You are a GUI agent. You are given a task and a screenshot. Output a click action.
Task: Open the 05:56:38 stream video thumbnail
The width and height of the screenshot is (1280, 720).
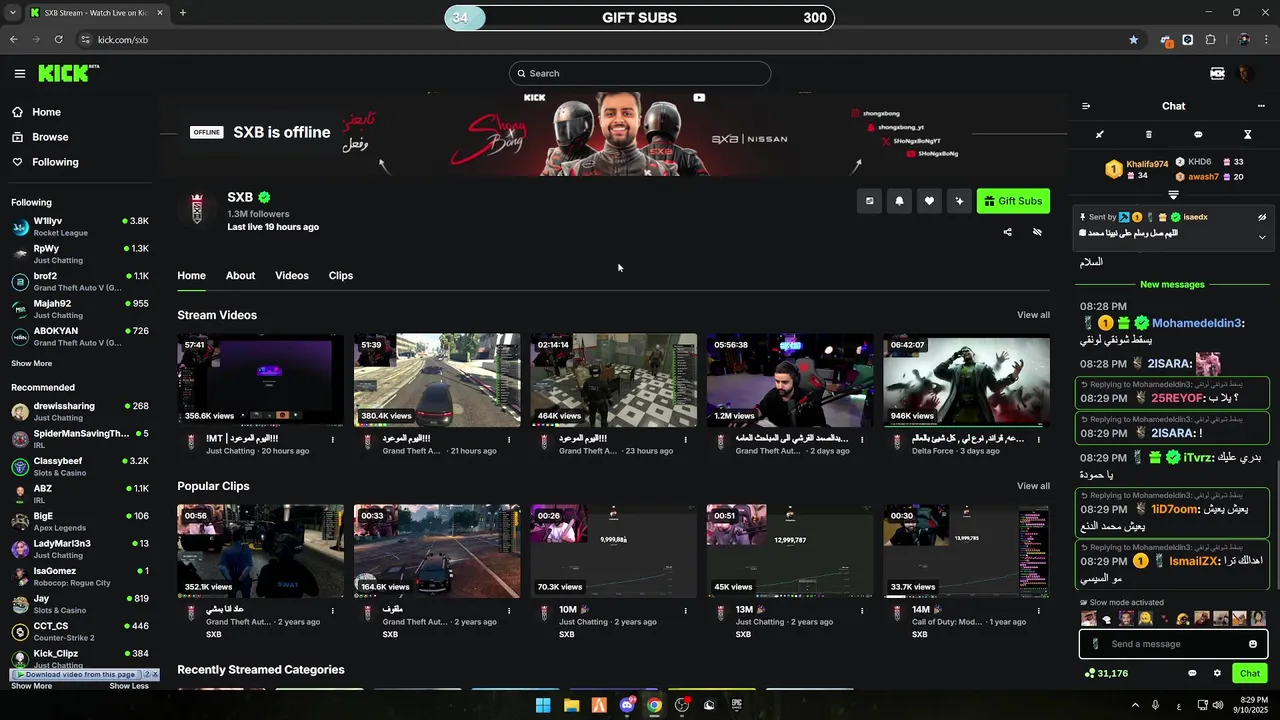tap(790, 381)
